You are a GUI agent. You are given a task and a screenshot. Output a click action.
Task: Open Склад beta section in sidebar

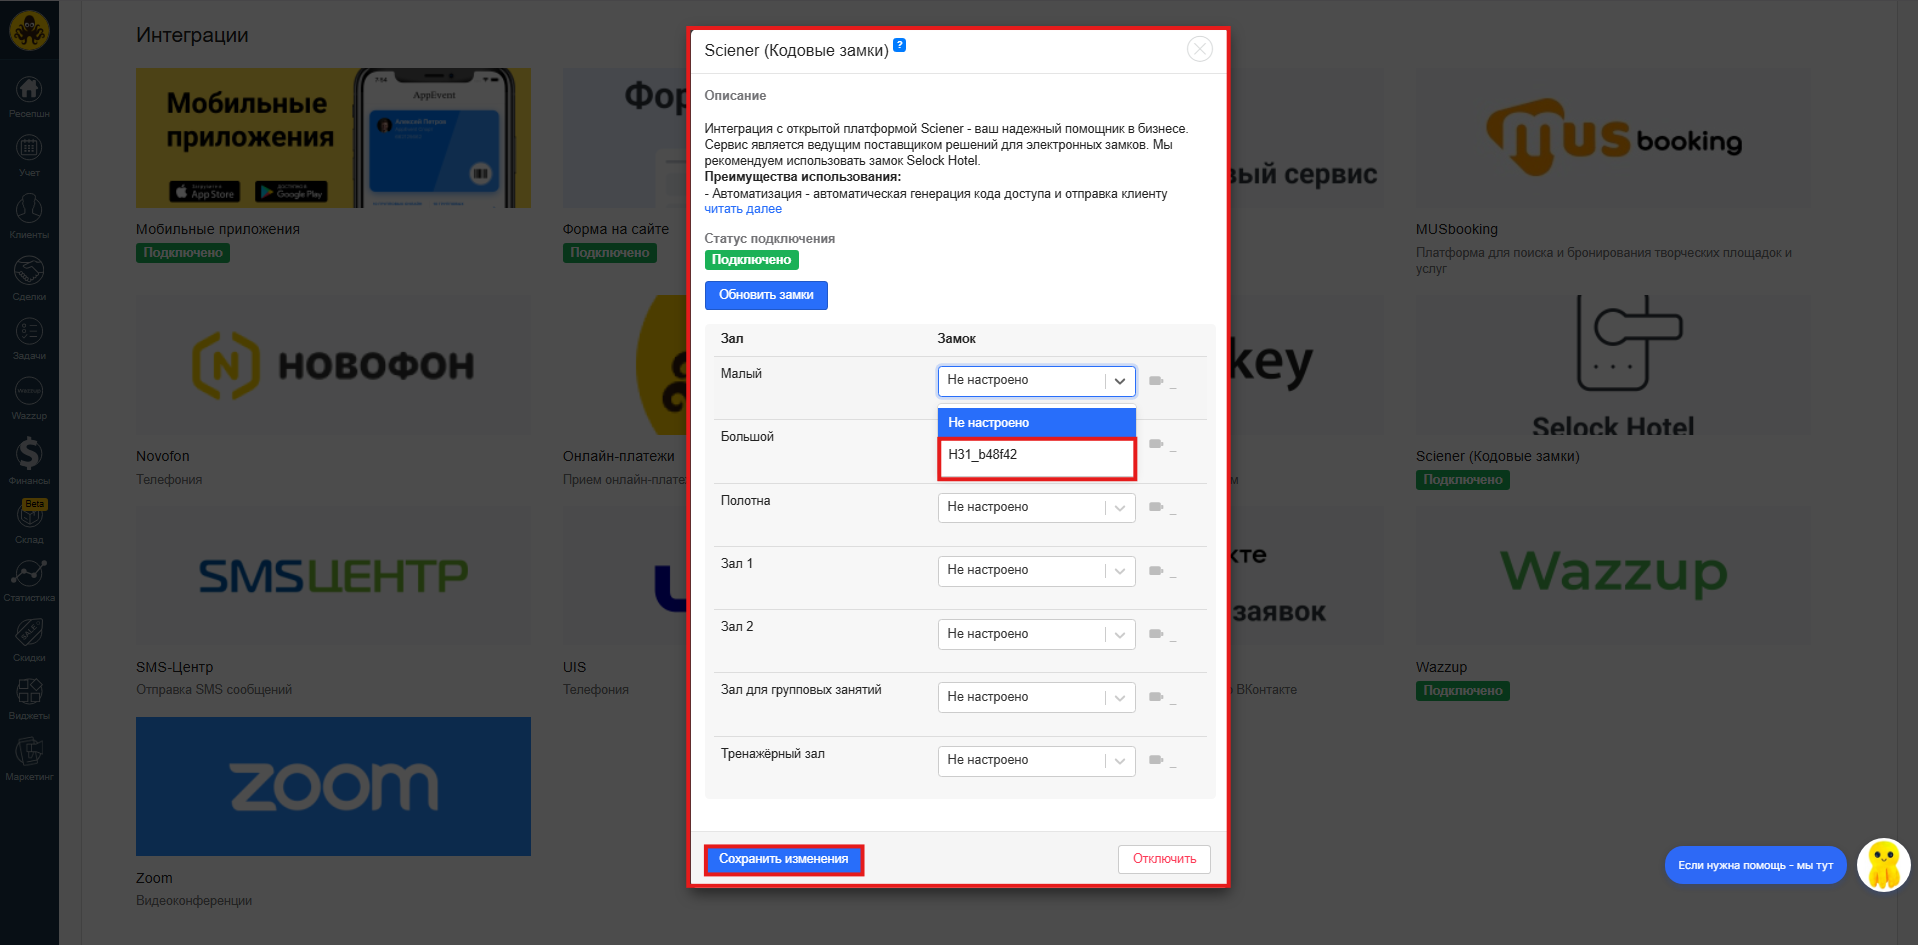coord(29,522)
